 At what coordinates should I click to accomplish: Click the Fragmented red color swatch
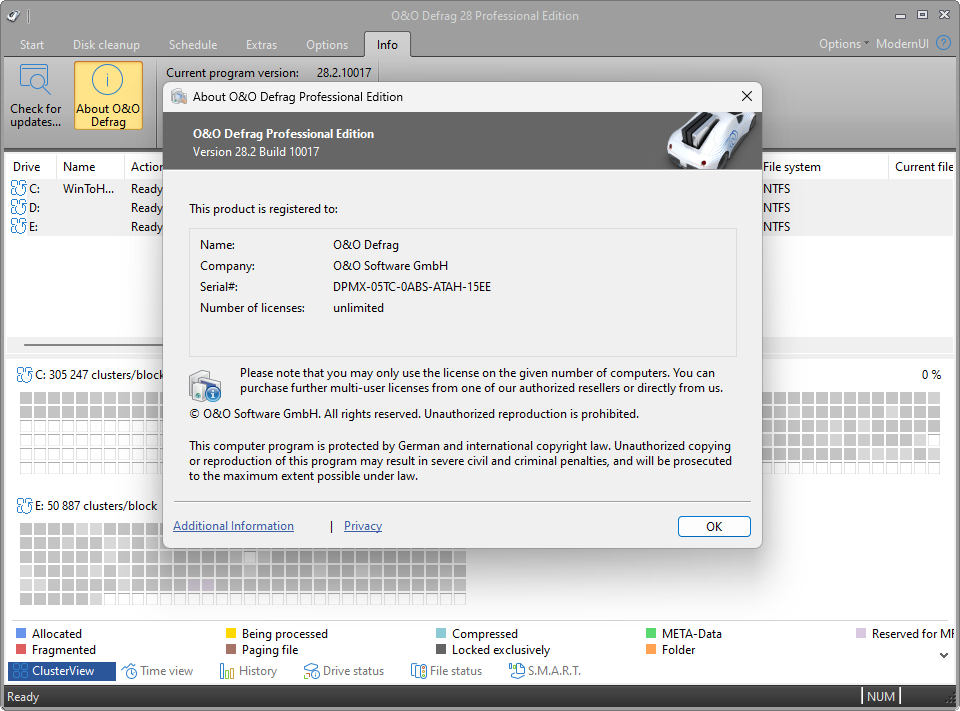tap(21, 649)
